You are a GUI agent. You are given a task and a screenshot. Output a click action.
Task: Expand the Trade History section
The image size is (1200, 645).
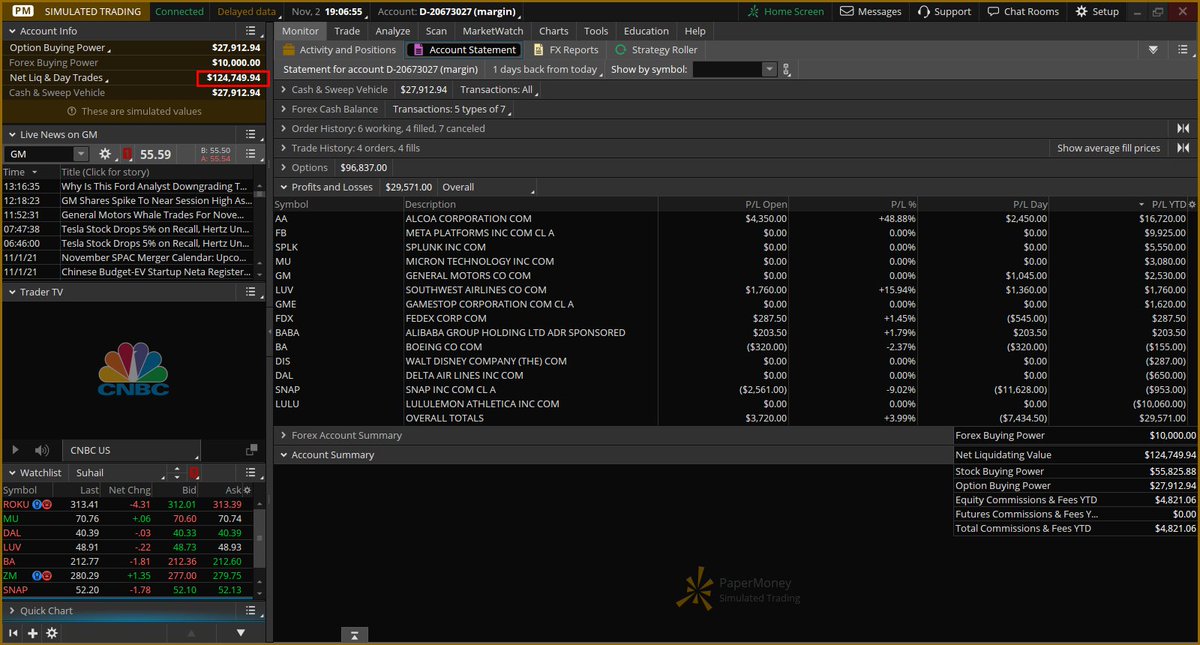coord(283,148)
